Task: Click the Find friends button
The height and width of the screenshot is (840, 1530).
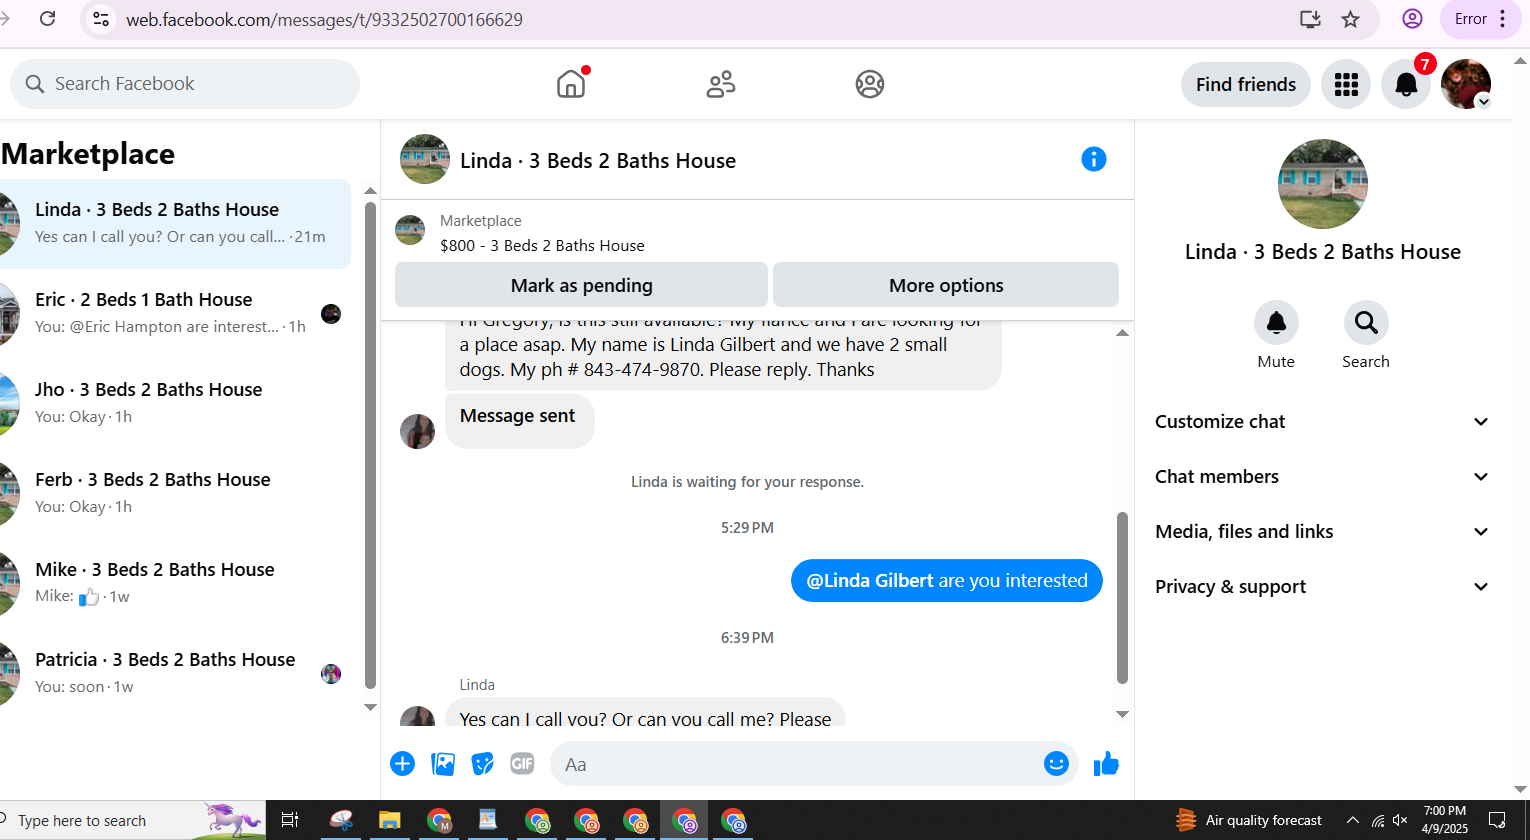Action: [1246, 84]
